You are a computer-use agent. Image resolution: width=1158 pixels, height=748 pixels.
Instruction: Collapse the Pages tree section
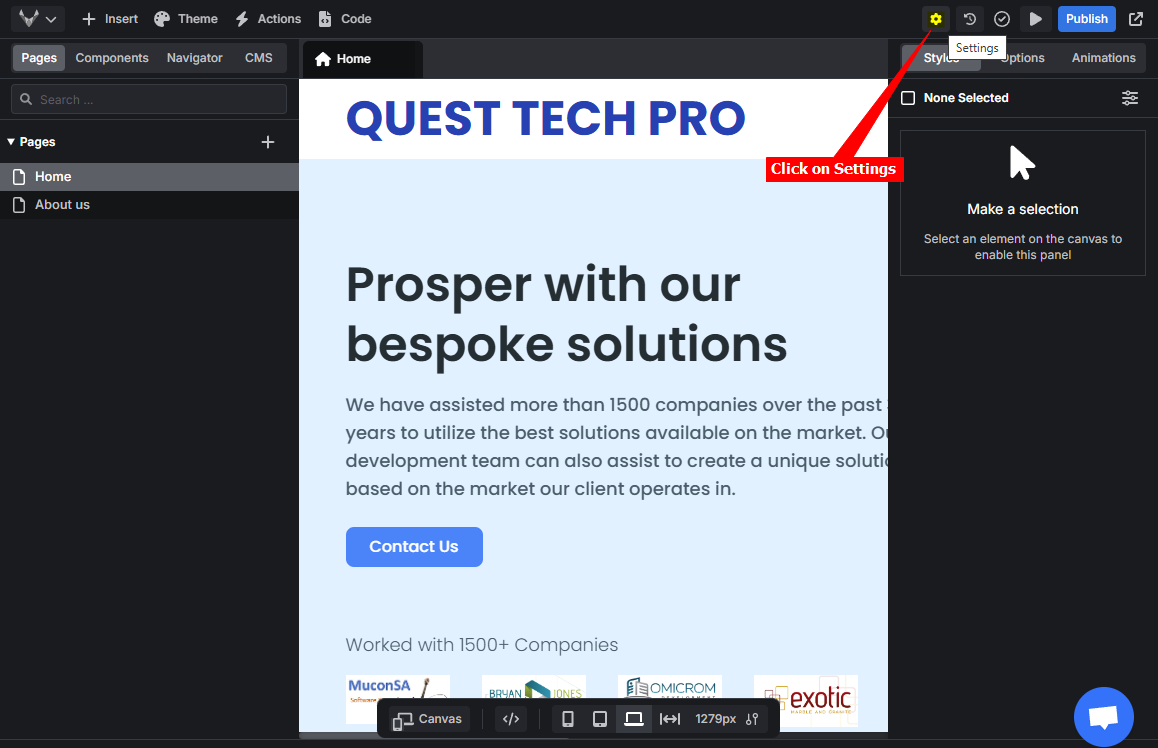tap(11, 142)
